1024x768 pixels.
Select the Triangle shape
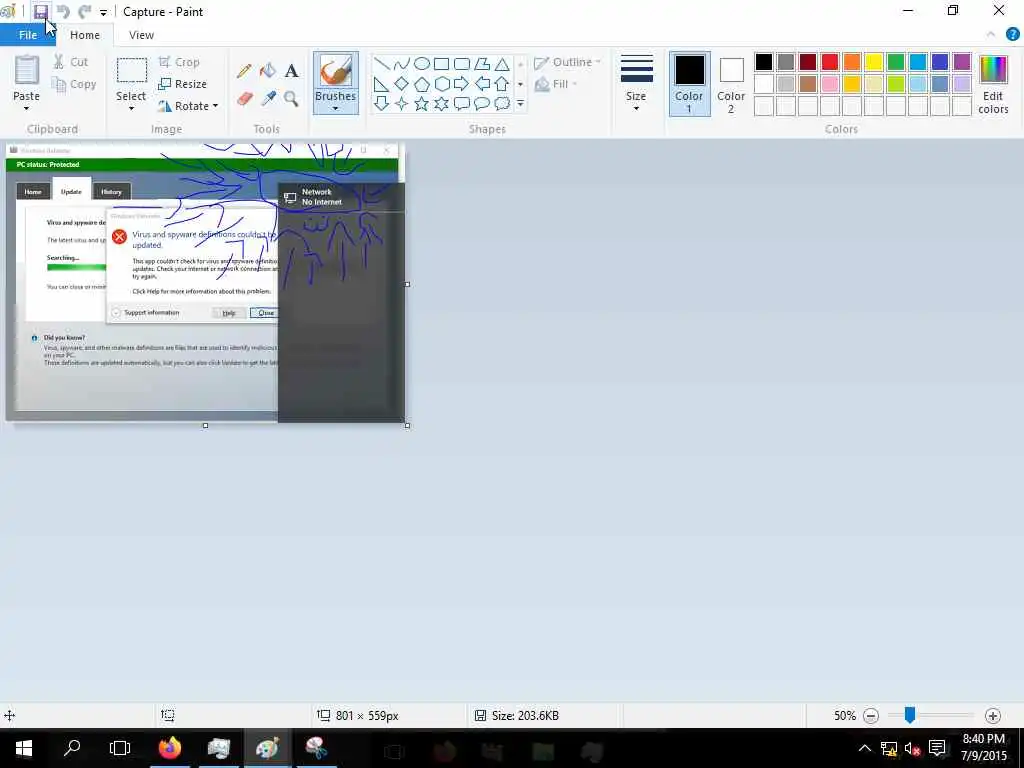point(502,63)
